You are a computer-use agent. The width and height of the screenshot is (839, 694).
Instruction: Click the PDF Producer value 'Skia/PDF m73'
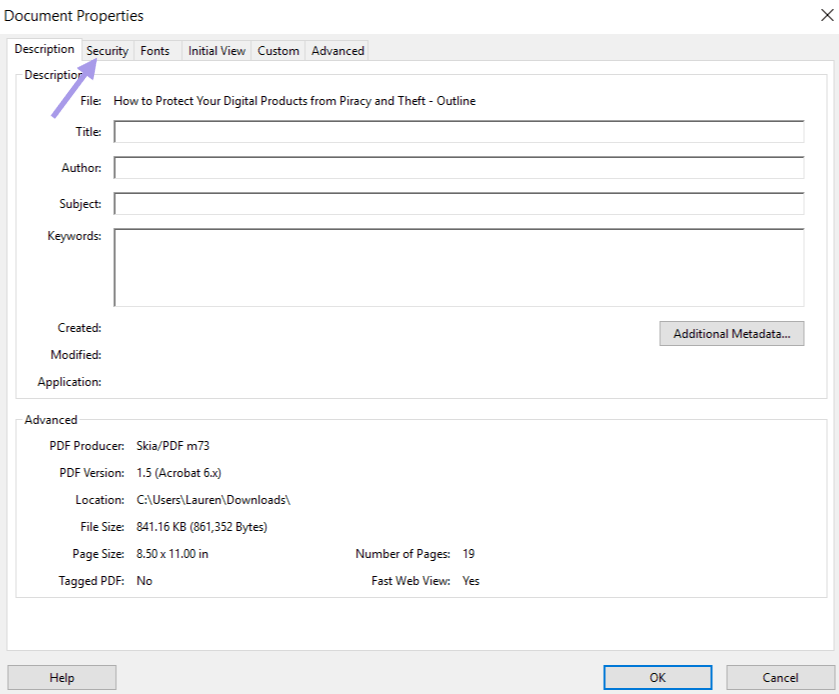pos(173,446)
